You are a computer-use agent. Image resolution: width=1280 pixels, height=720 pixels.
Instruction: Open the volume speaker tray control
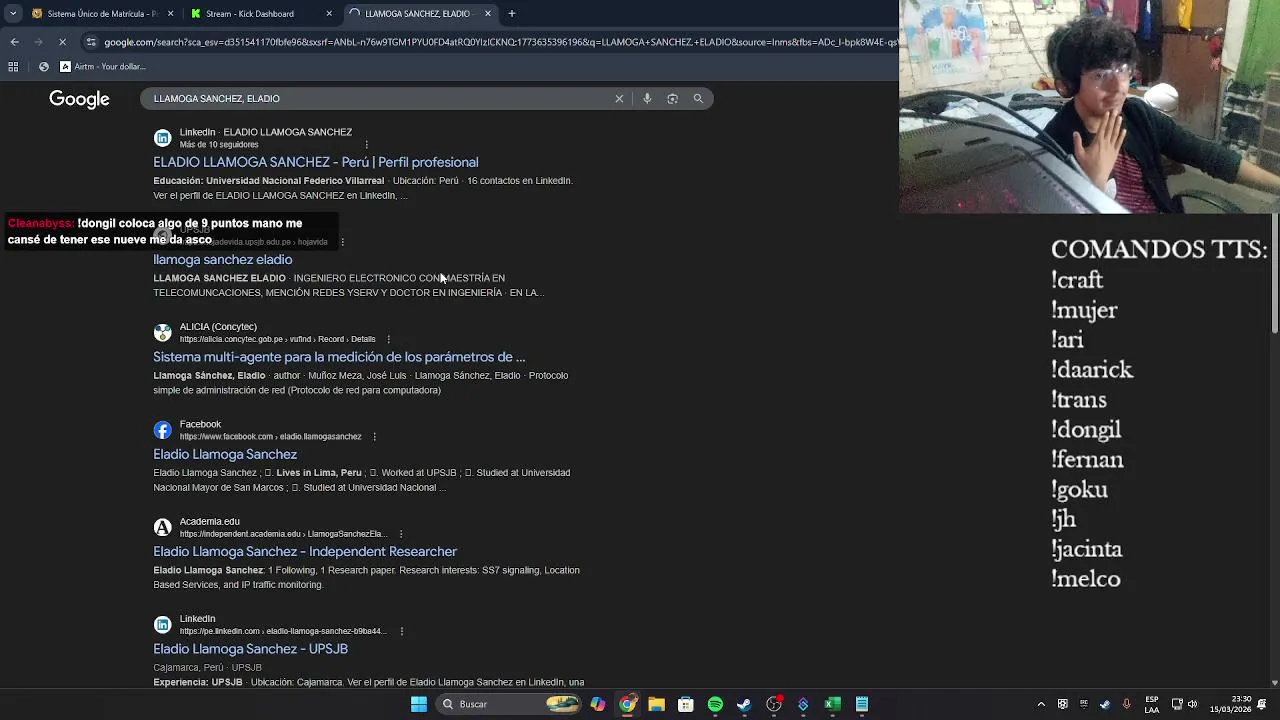(1192, 704)
